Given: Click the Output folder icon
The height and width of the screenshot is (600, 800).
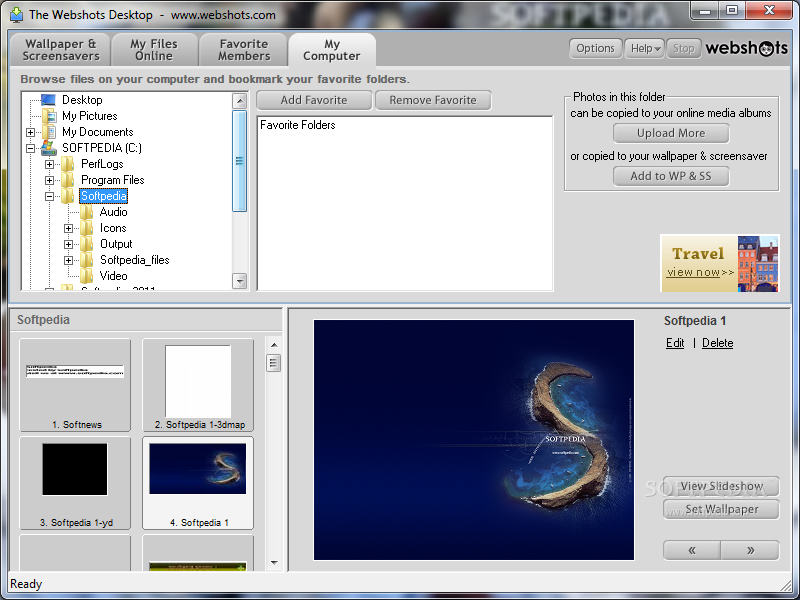Looking at the screenshot, I should [x=86, y=244].
